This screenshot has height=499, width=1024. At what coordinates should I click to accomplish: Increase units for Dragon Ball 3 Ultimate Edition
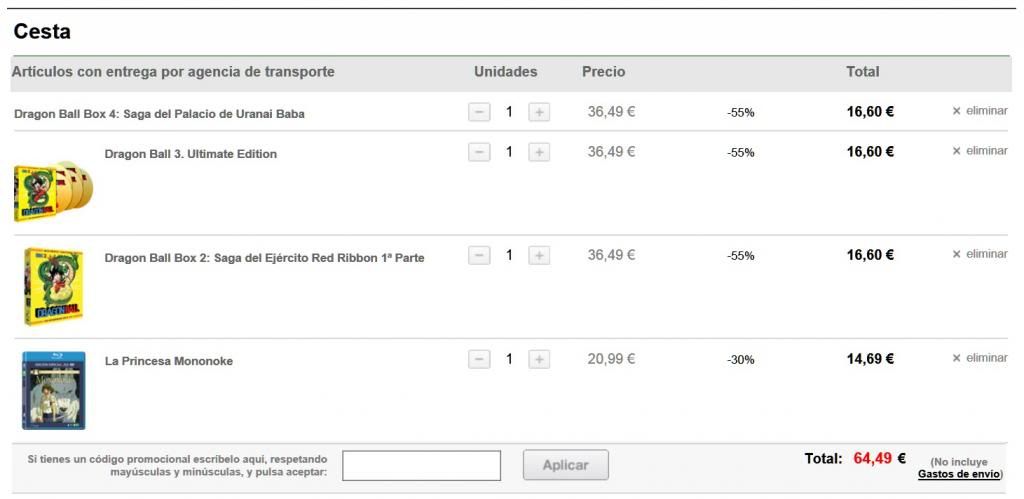point(539,152)
